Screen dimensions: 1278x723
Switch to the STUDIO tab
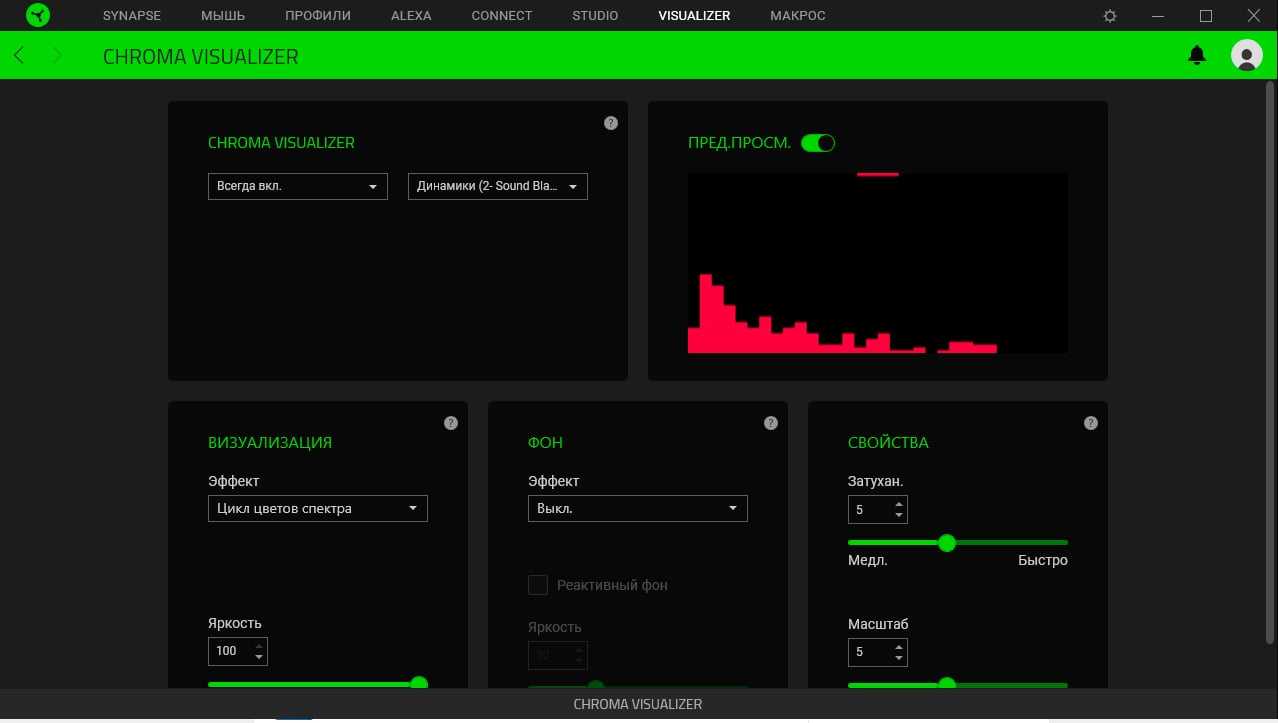click(x=595, y=16)
